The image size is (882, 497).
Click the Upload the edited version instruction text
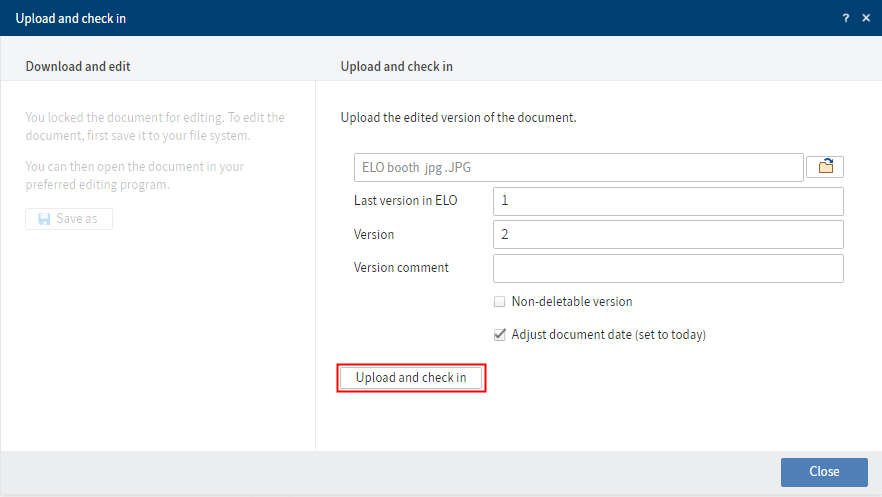(x=458, y=118)
